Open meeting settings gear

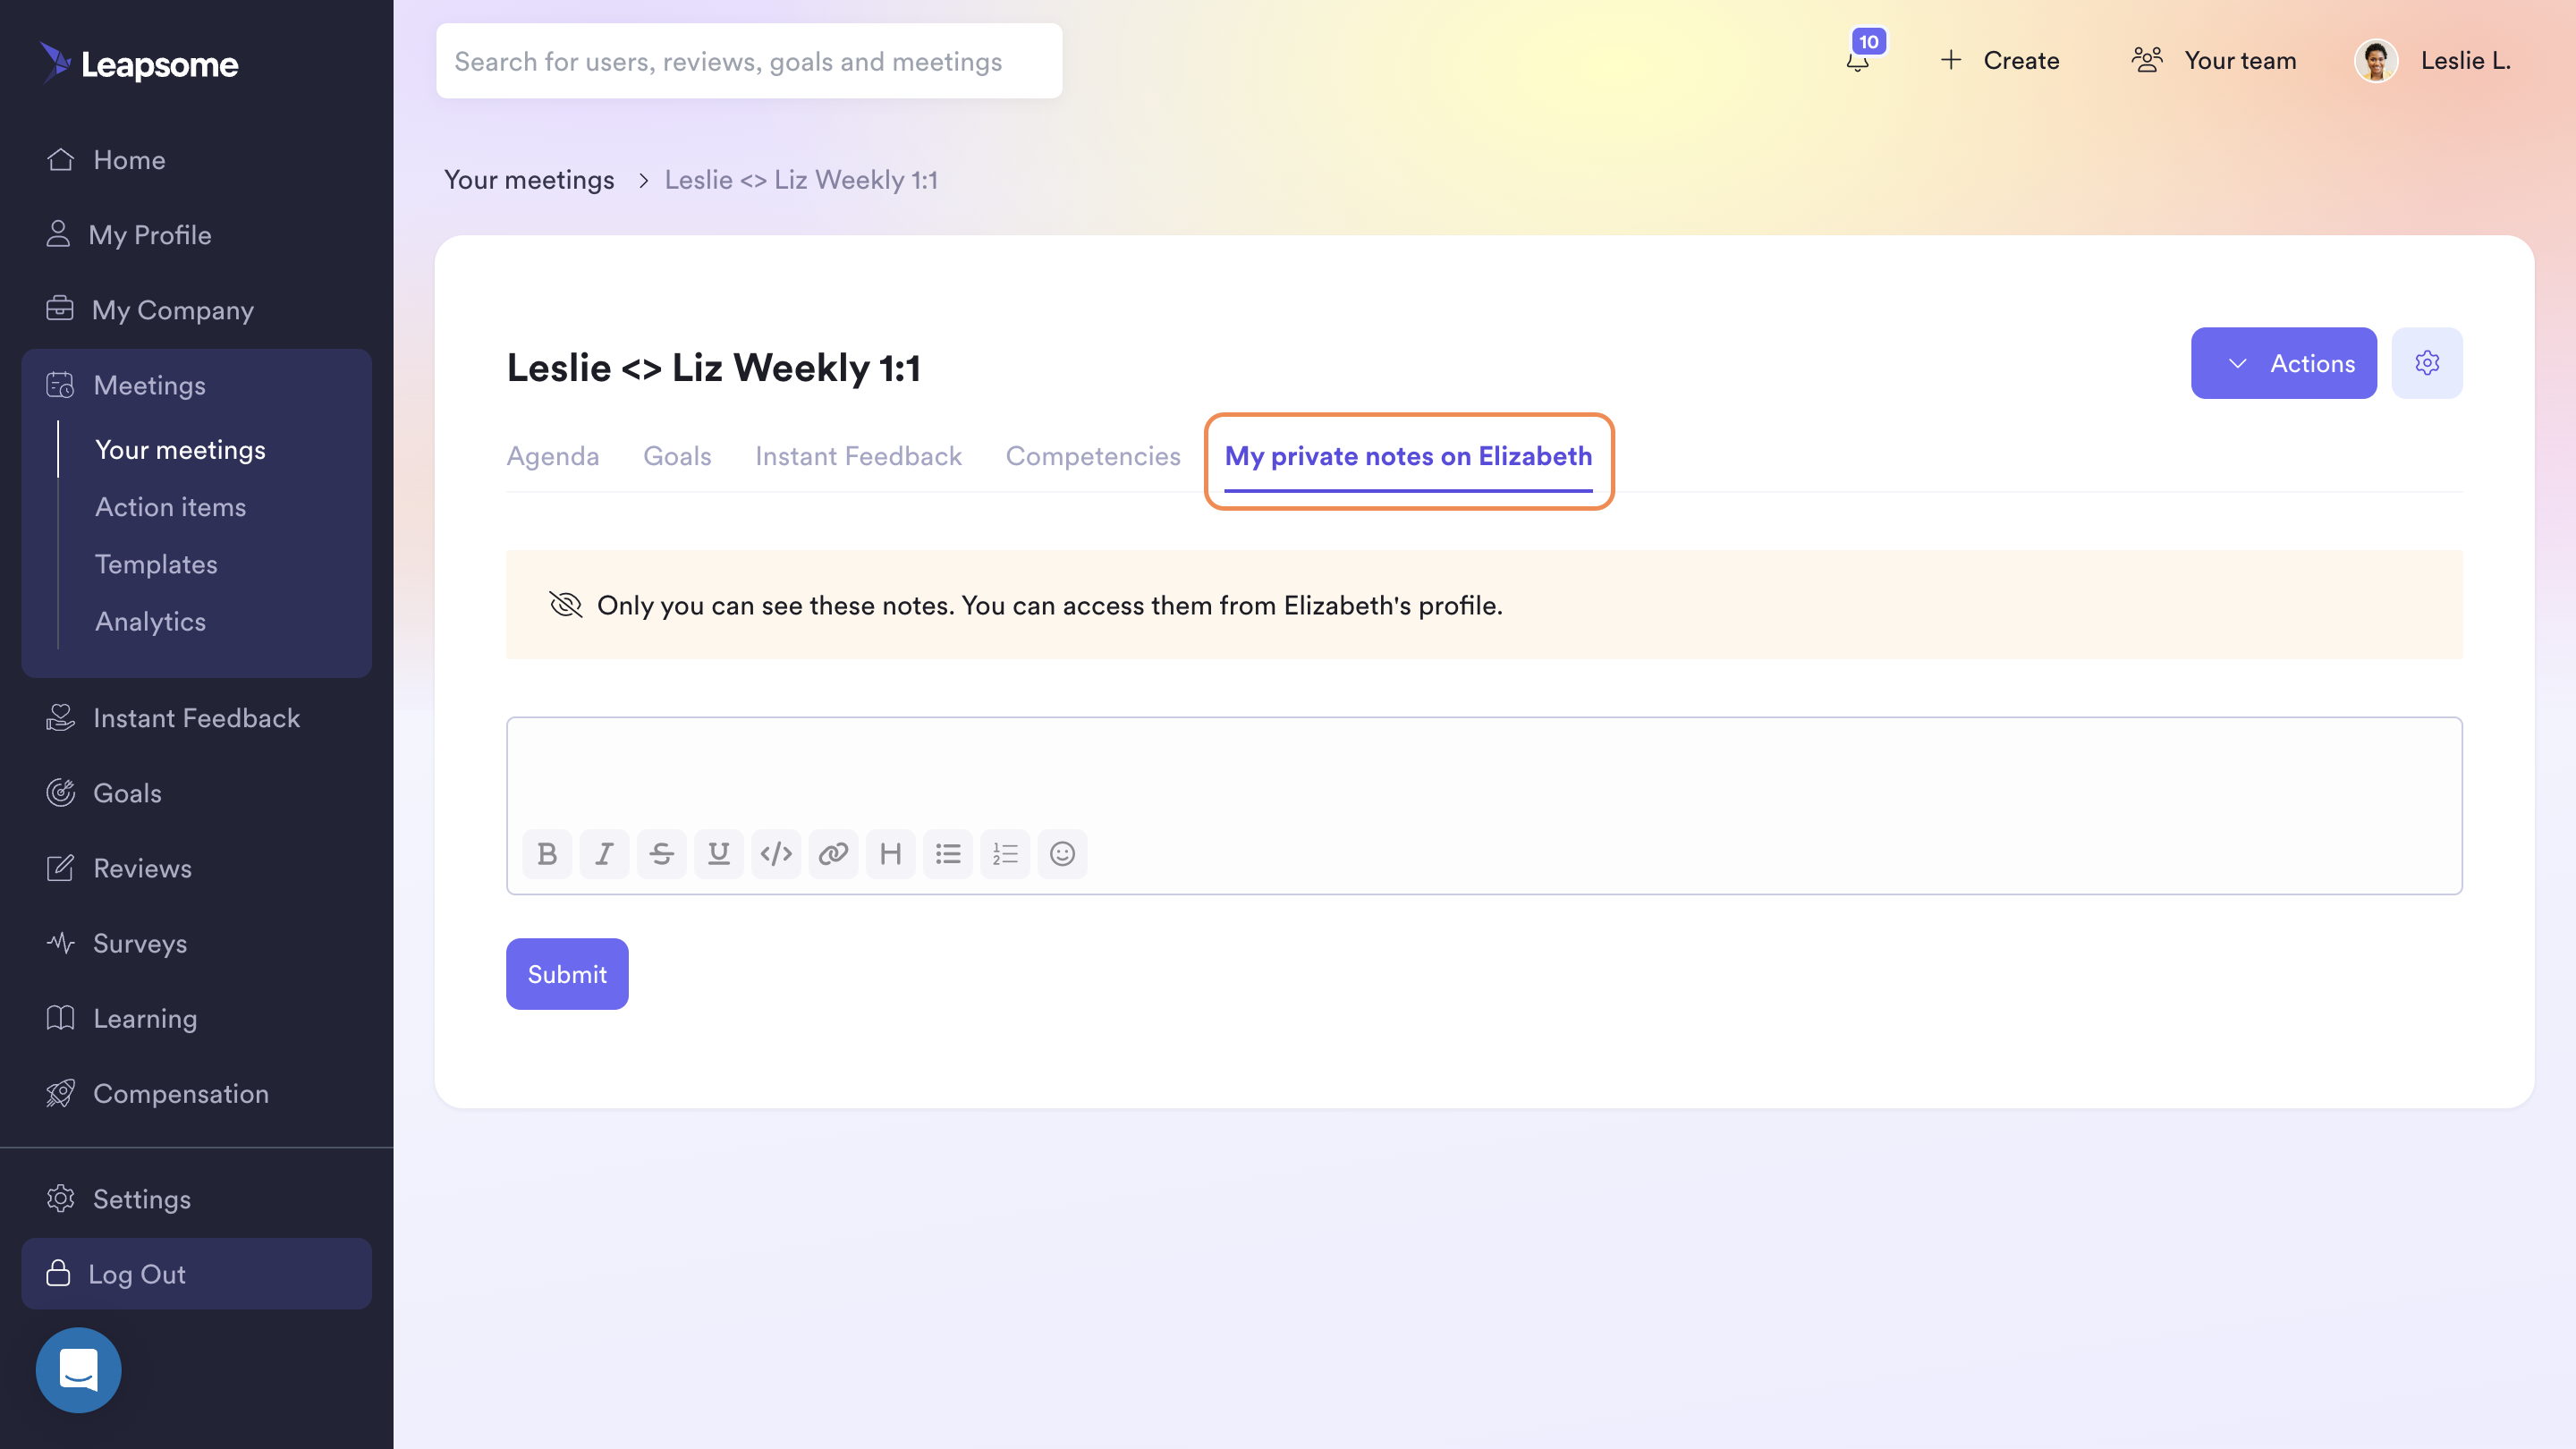pyautogui.click(x=2427, y=363)
